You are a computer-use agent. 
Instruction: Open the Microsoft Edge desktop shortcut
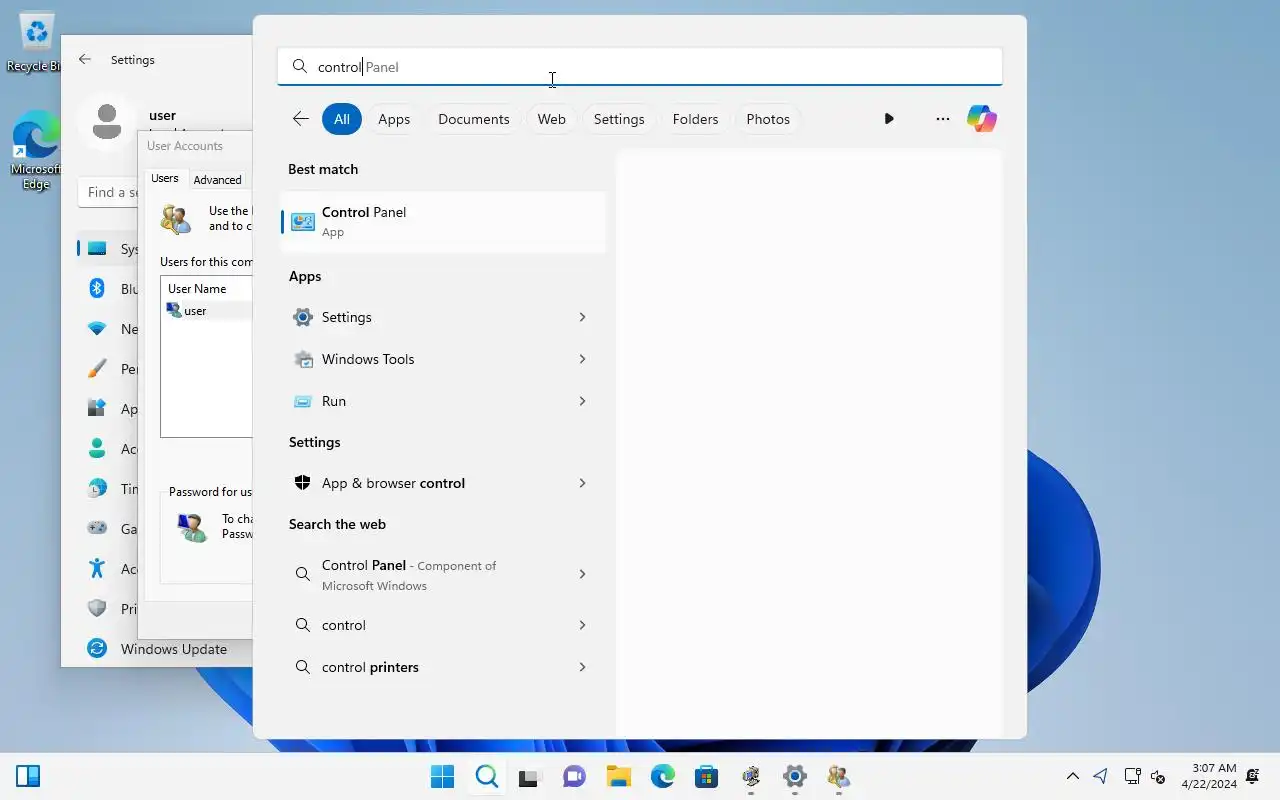(35, 149)
